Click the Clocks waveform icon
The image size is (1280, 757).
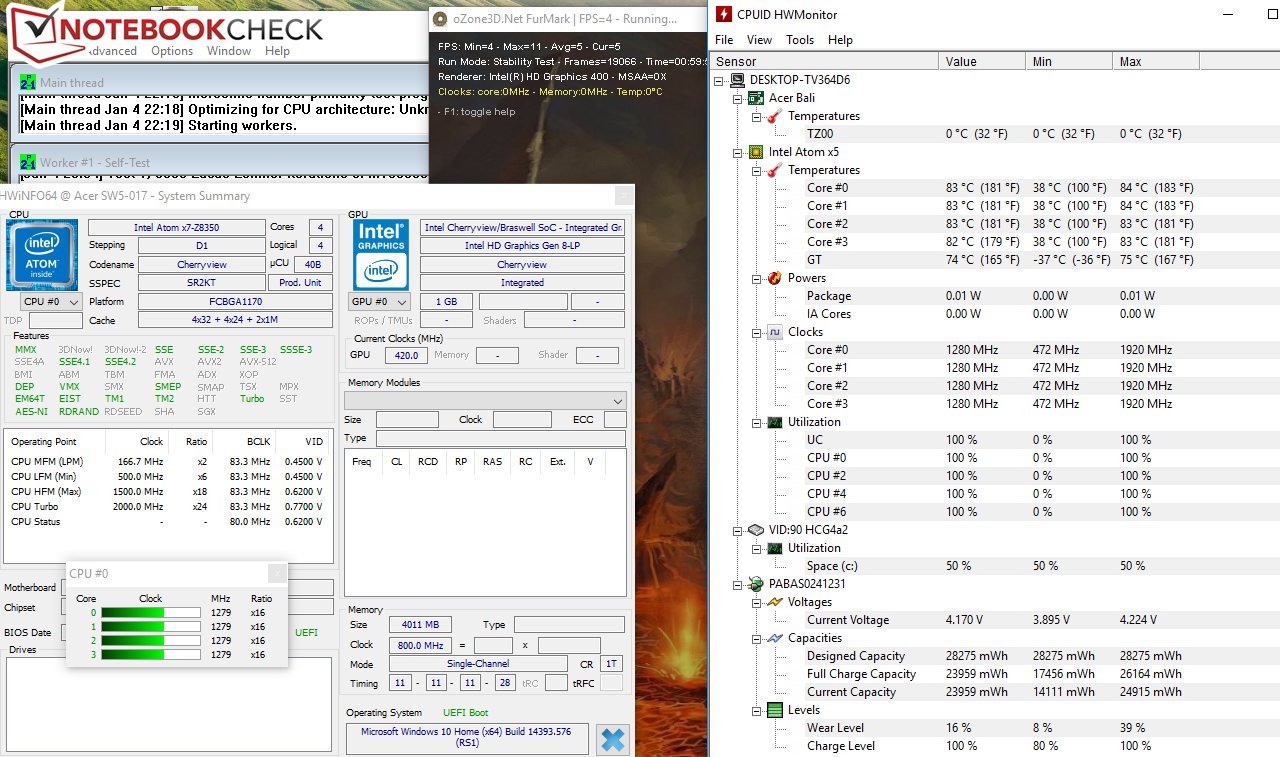tap(775, 332)
